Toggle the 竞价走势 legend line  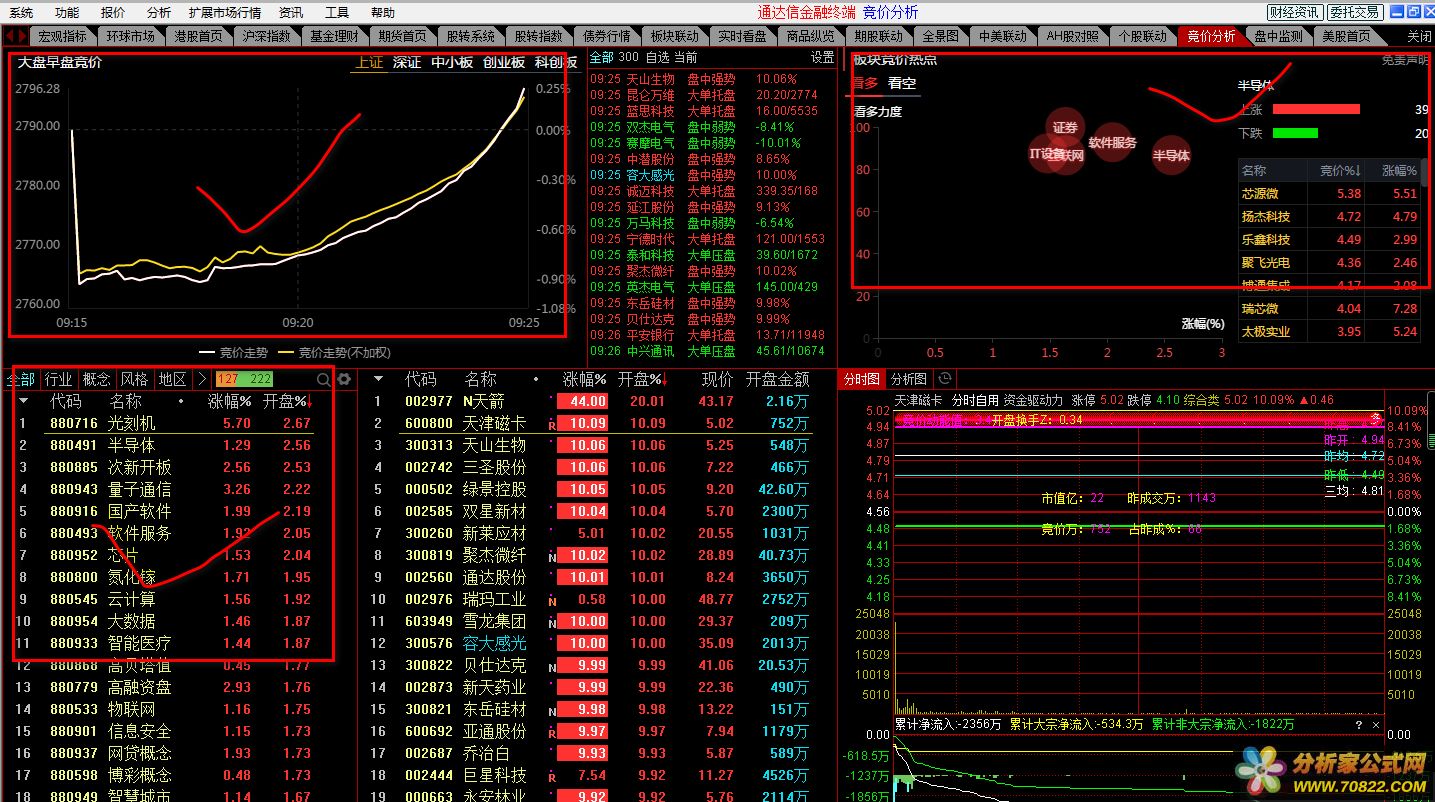coord(233,352)
